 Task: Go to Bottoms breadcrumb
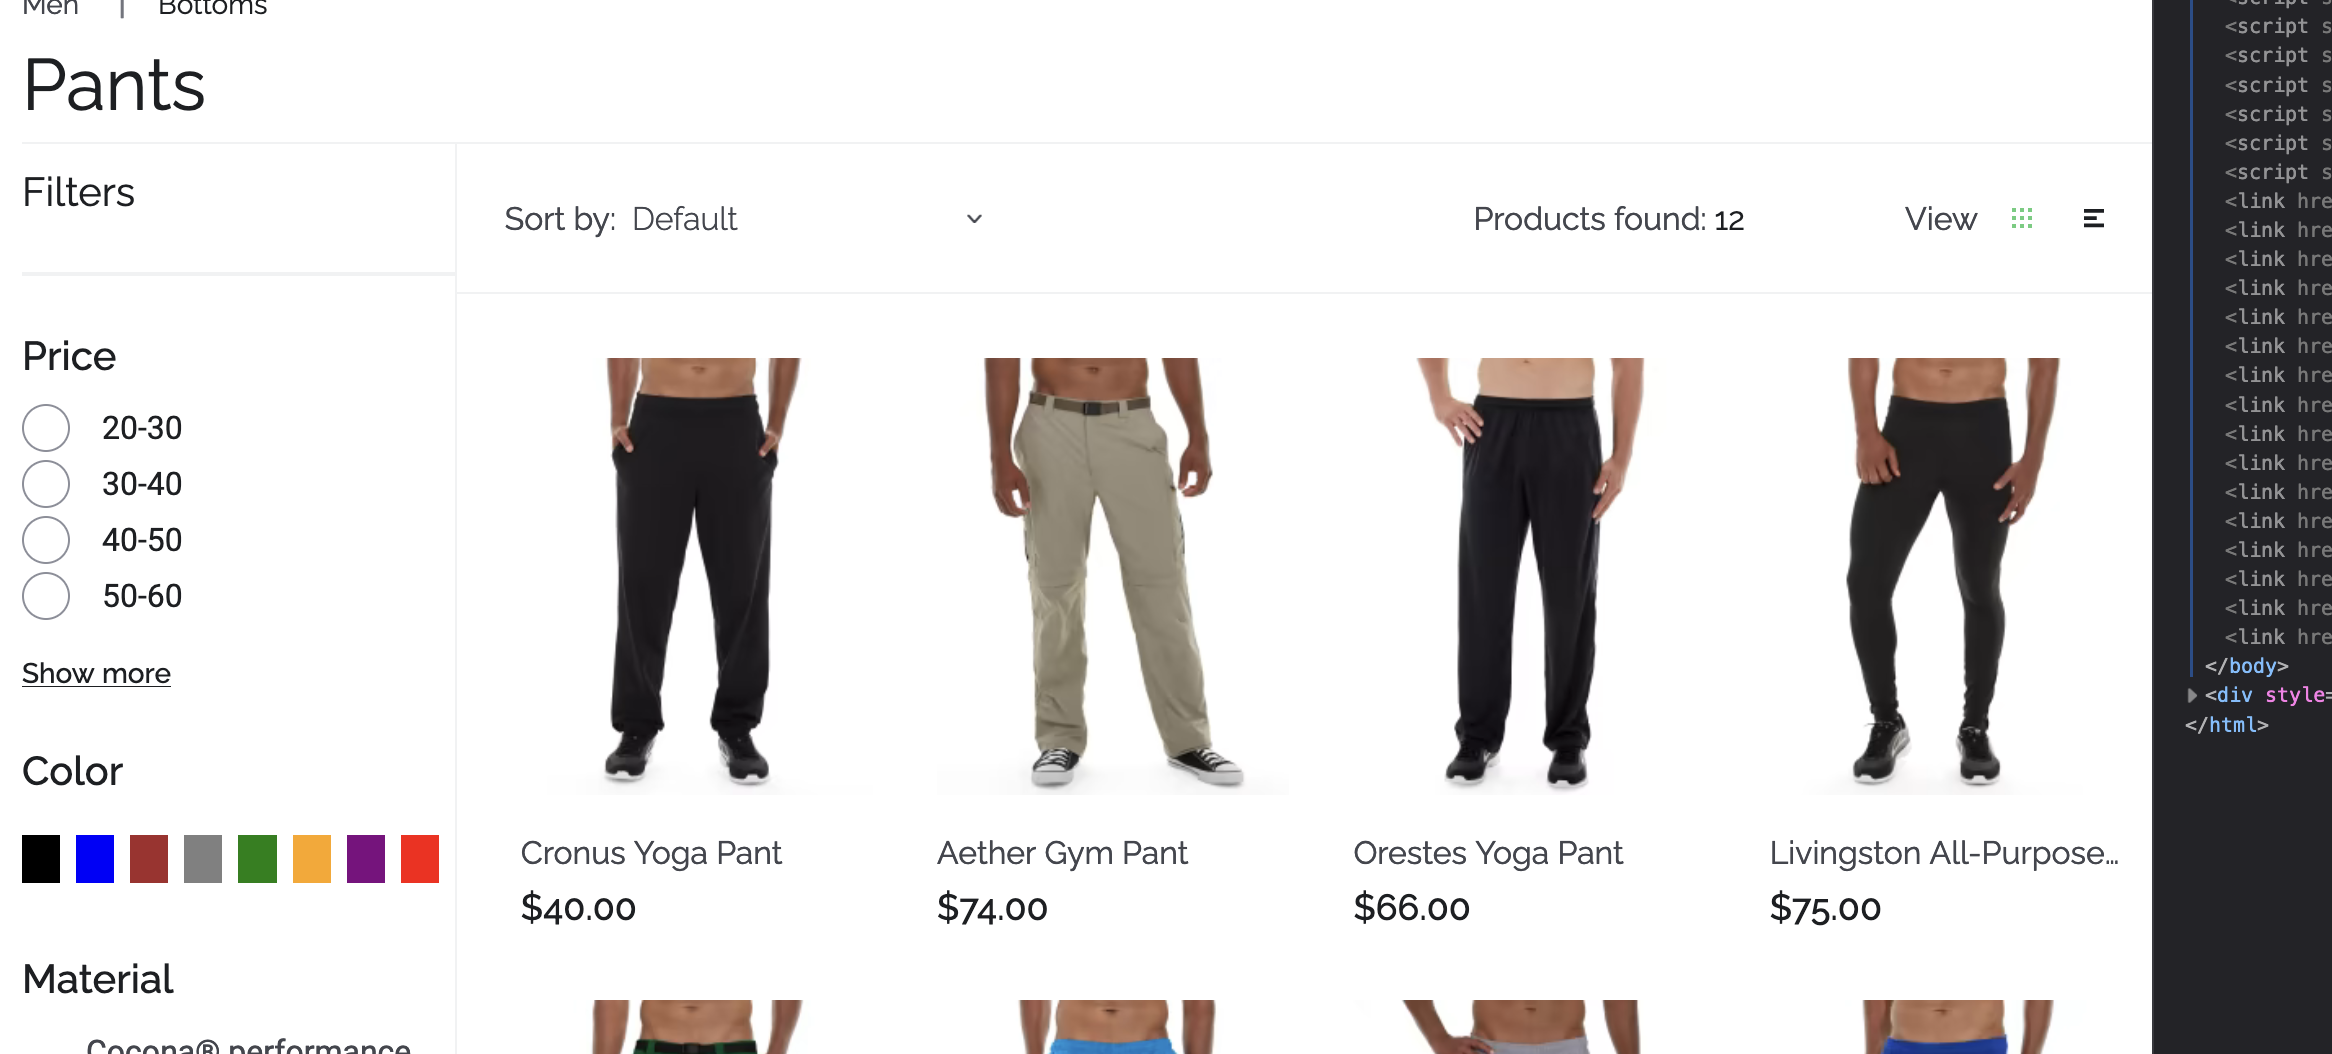(x=212, y=8)
